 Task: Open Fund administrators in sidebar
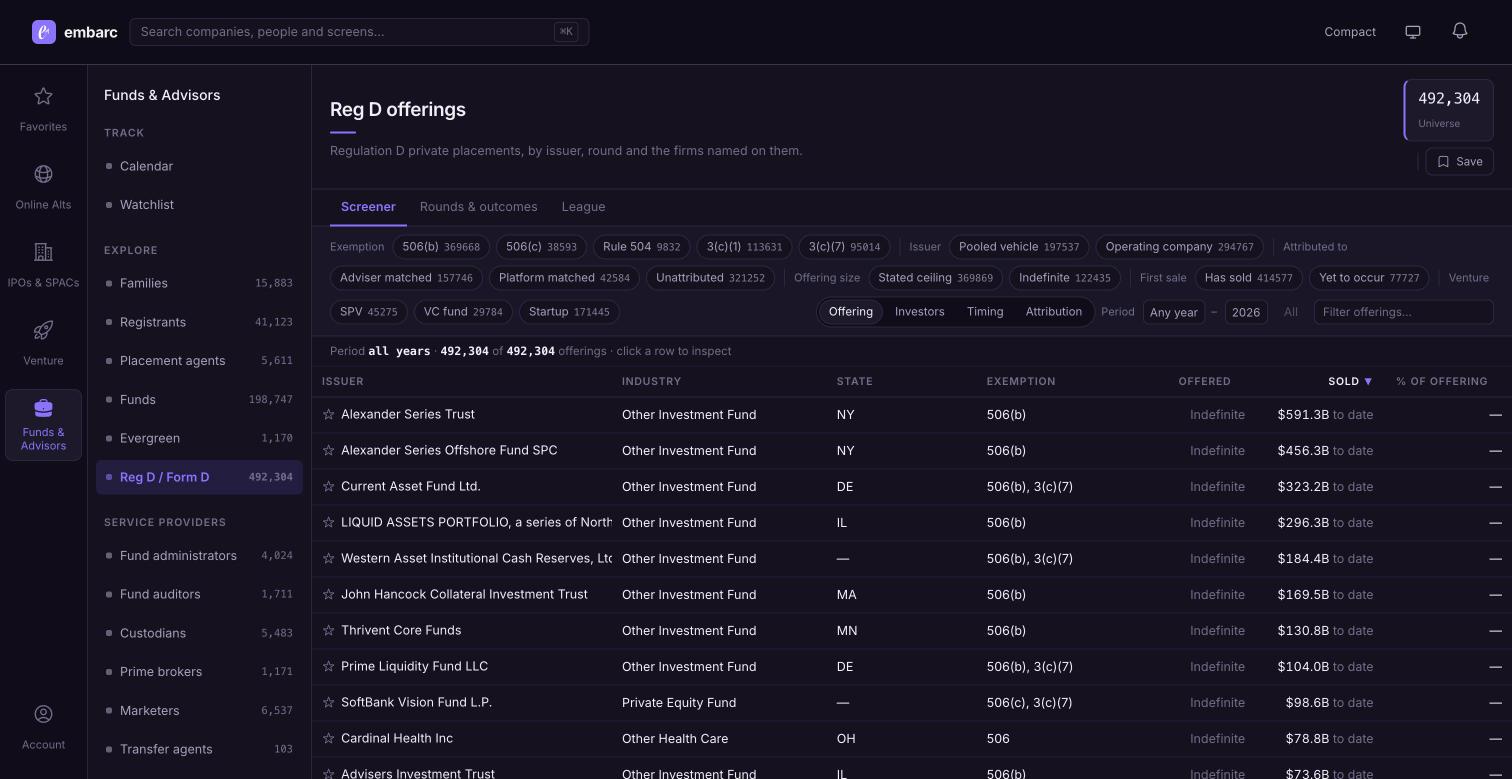click(199, 556)
